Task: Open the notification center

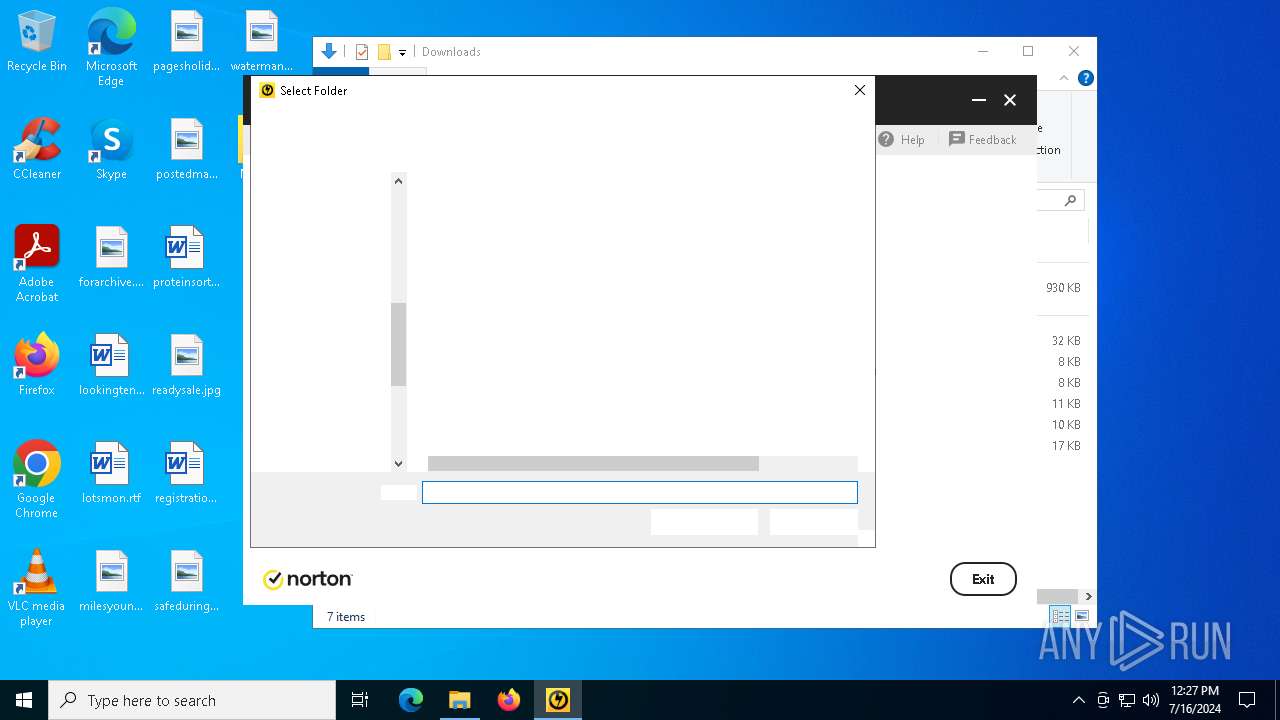Action: 1247,700
